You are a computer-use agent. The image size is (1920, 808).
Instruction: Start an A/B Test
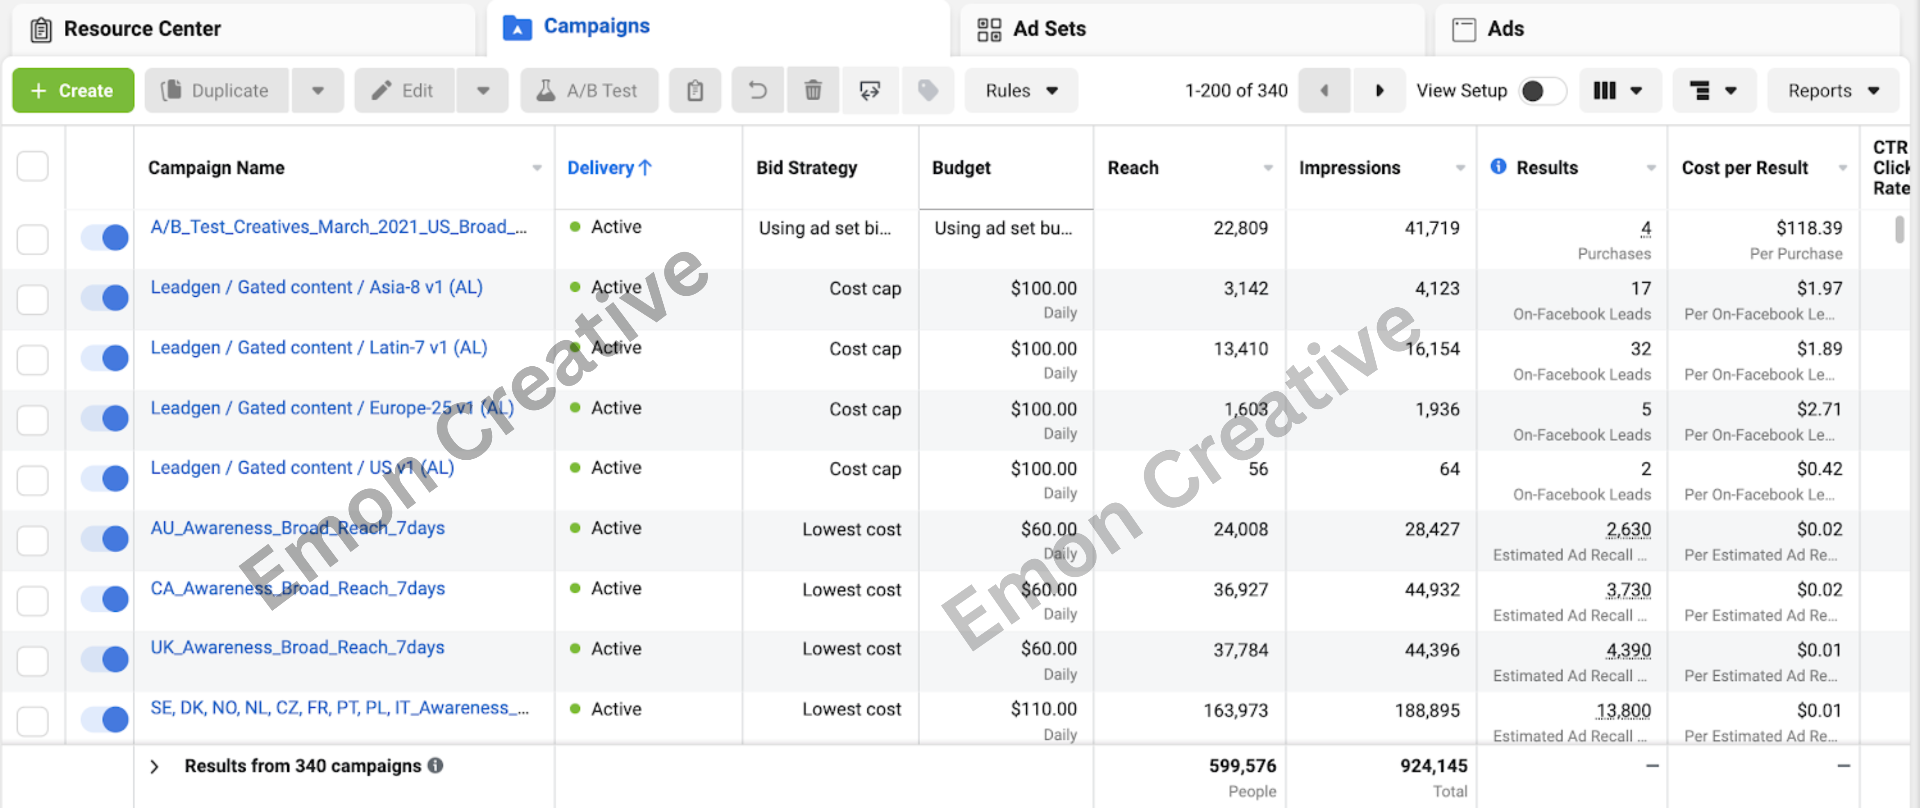point(589,91)
